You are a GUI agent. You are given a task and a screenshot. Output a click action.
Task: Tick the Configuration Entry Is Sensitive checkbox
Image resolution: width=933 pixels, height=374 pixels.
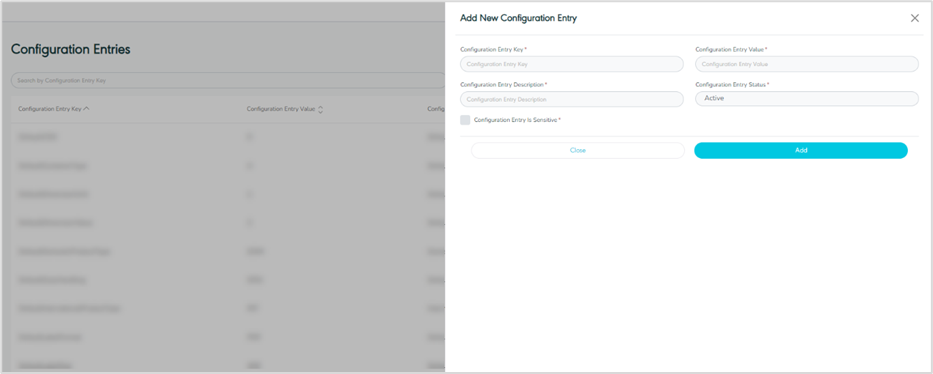click(465, 120)
